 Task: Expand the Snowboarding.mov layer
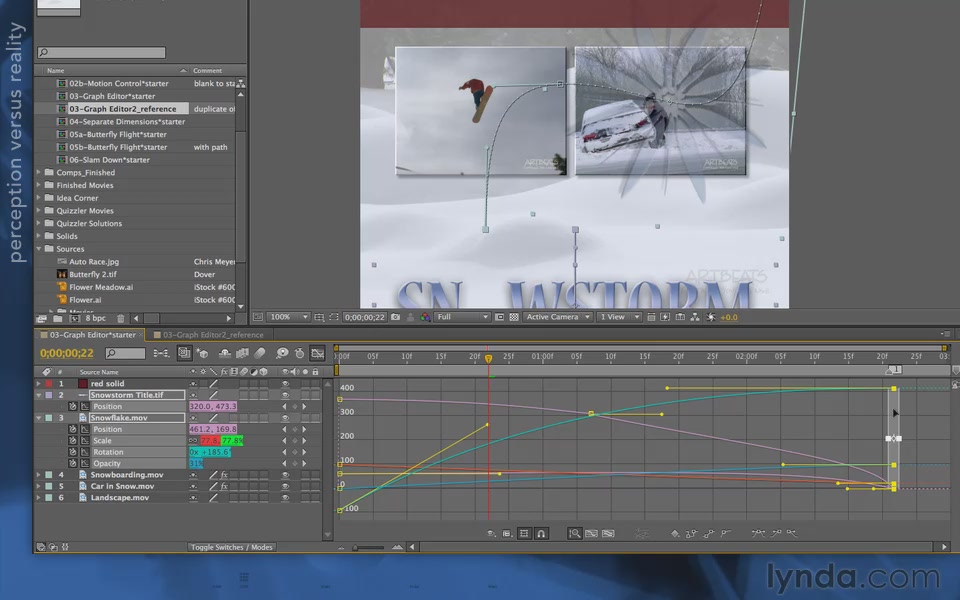[x=39, y=475]
